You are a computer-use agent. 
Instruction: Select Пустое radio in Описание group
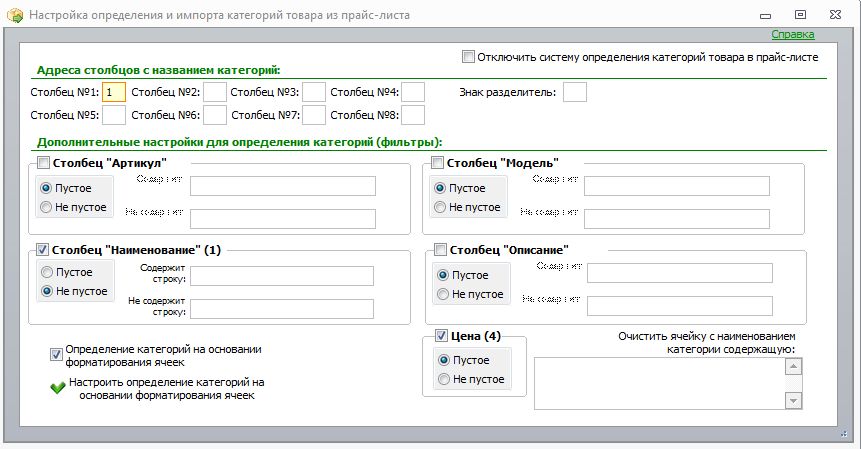pyautogui.click(x=443, y=275)
